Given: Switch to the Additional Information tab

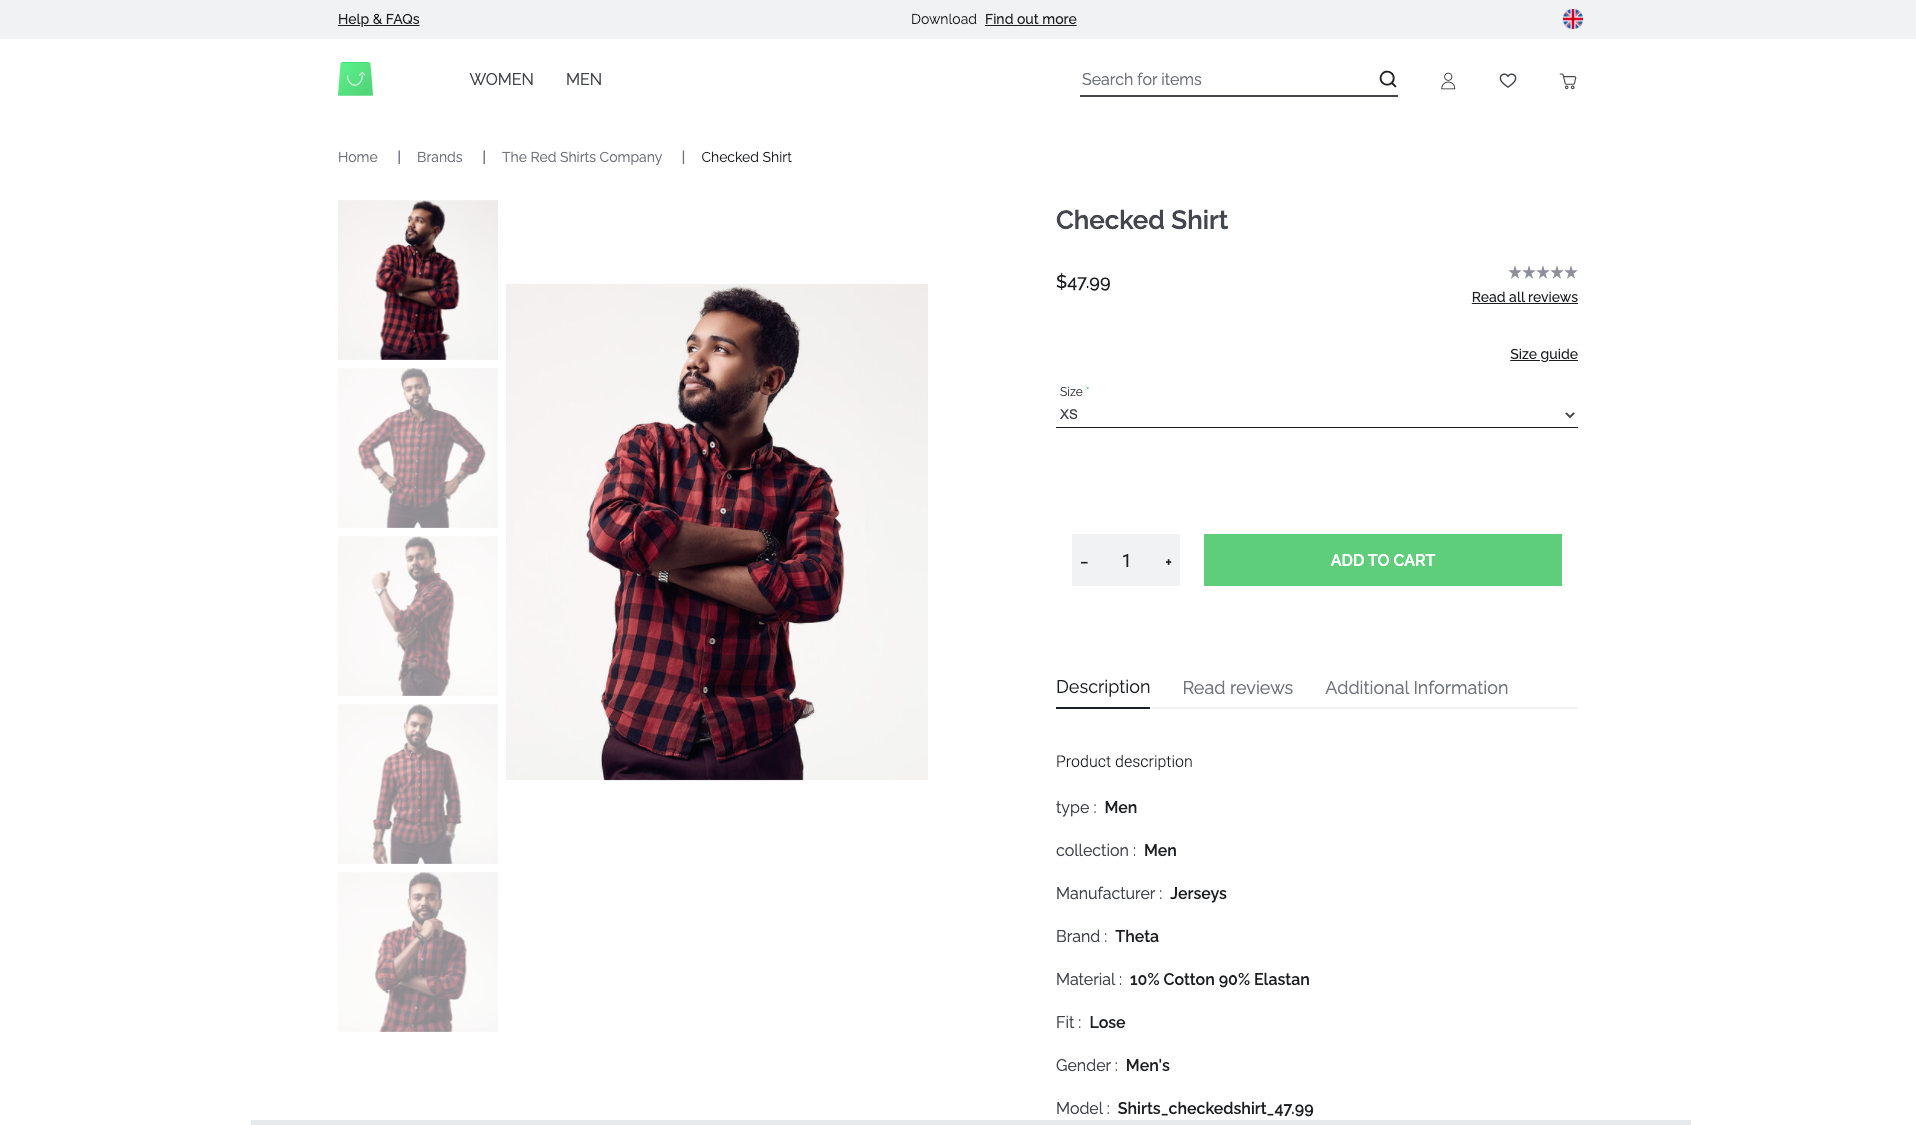Looking at the screenshot, I should pos(1416,688).
